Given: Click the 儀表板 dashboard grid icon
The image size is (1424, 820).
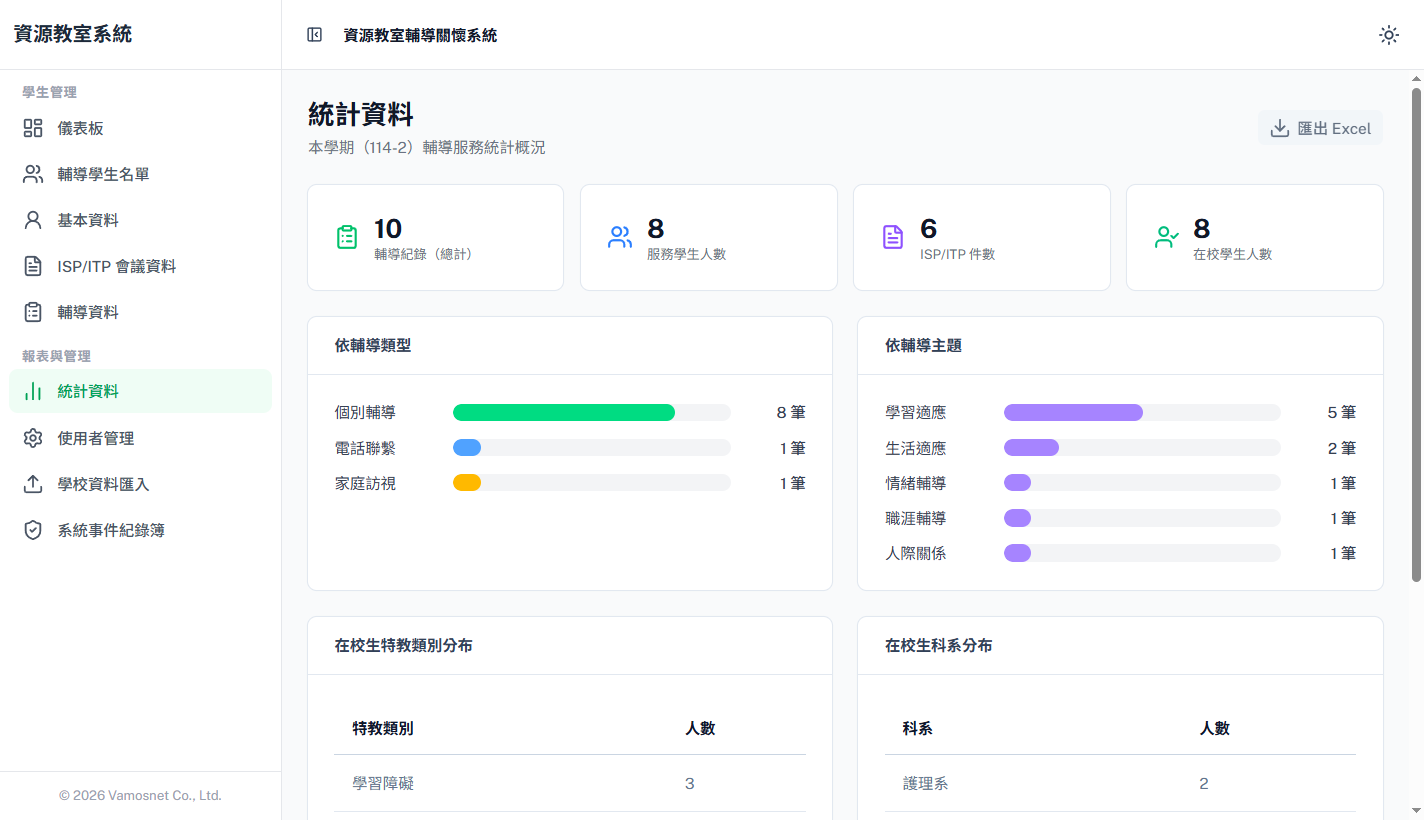Looking at the screenshot, I should (x=33, y=128).
